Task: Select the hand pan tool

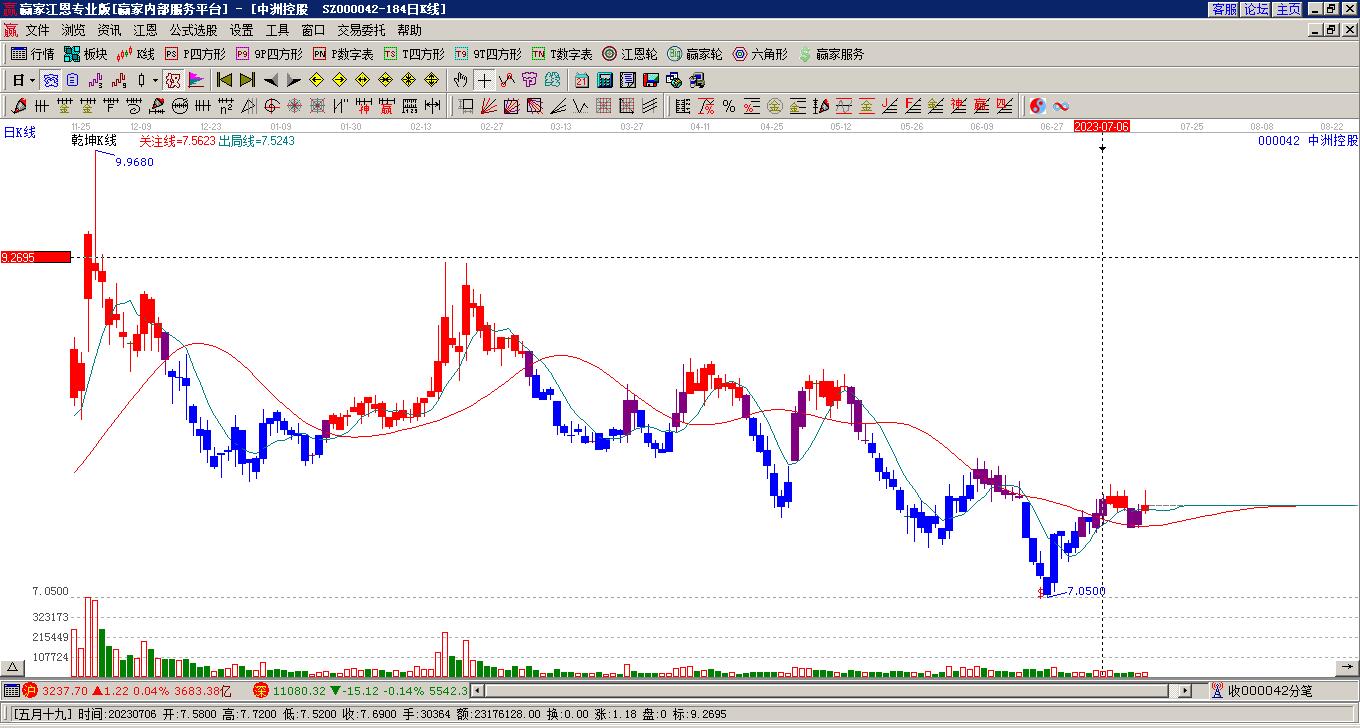Action: click(x=460, y=80)
